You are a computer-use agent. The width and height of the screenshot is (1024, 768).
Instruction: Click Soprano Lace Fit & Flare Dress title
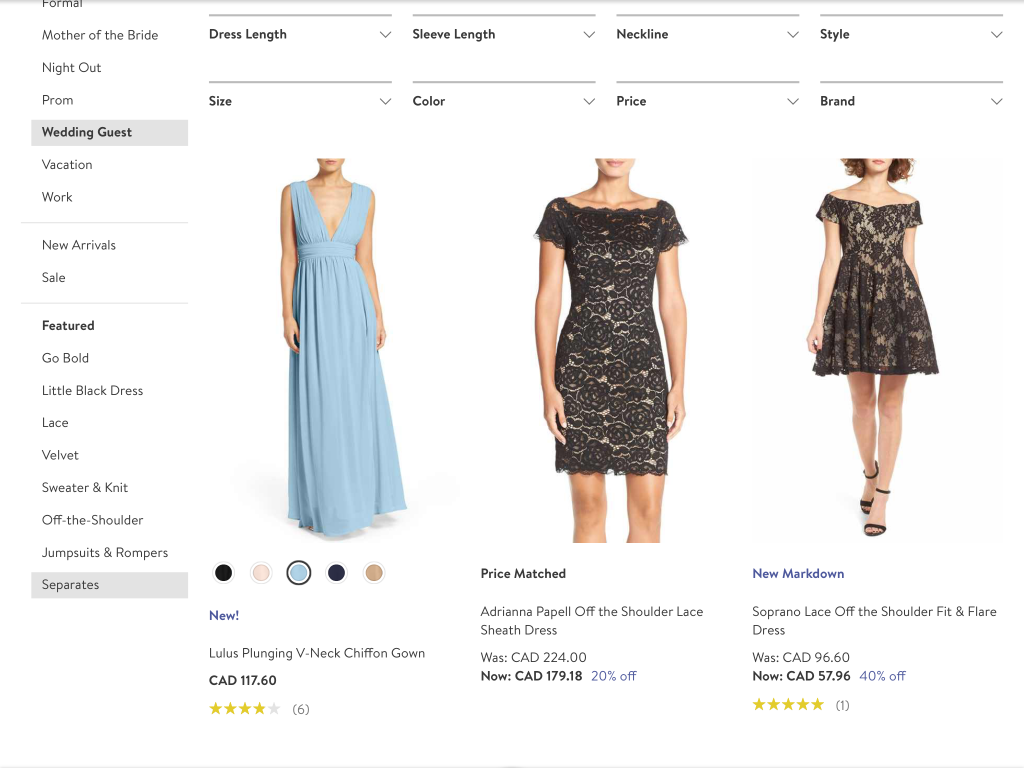pos(874,620)
